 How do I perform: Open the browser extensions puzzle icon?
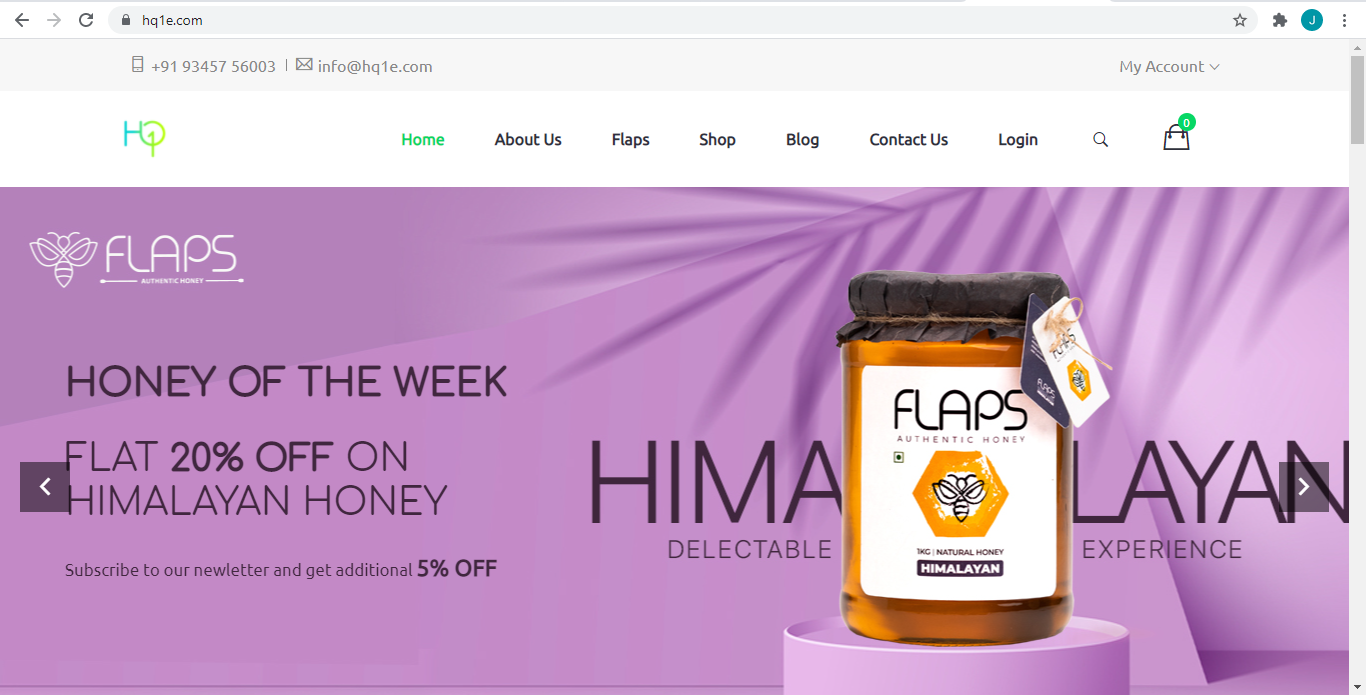click(x=1279, y=20)
